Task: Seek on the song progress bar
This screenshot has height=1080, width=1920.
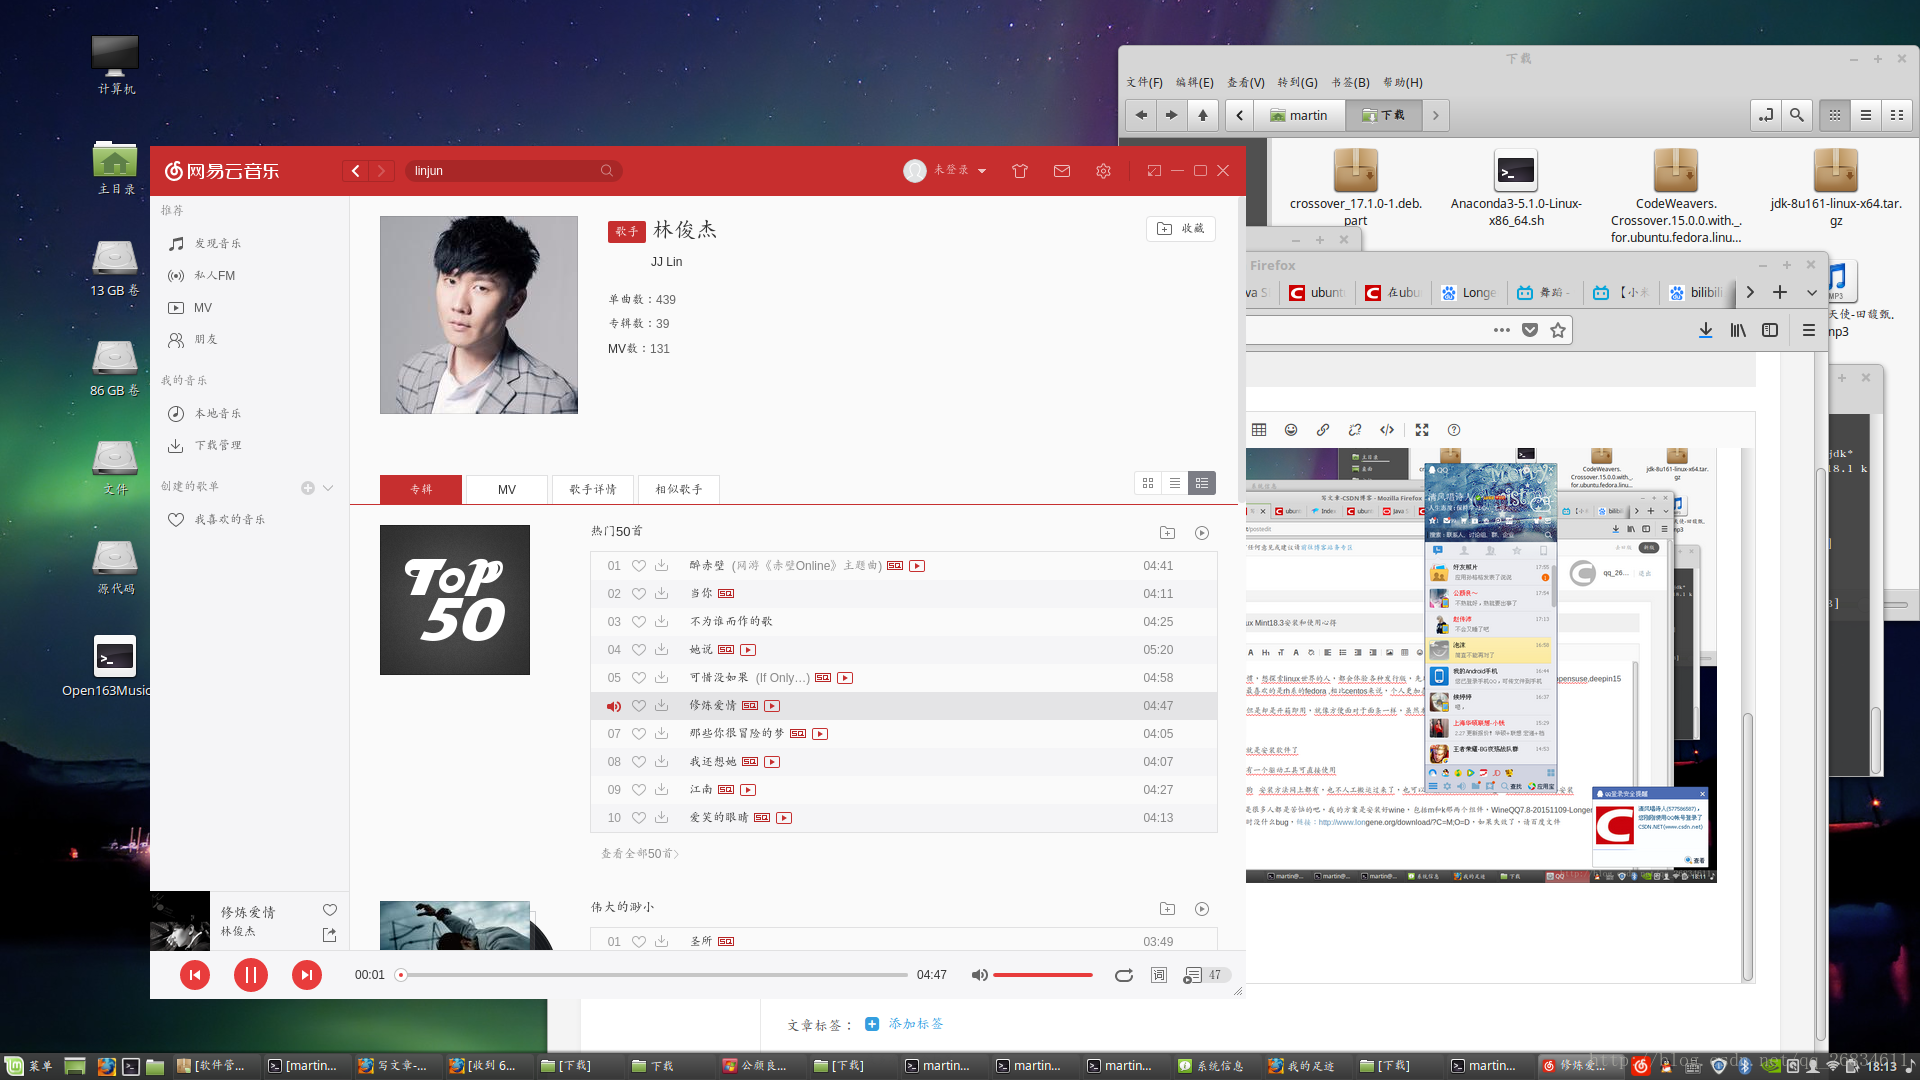Action: pyautogui.click(x=654, y=975)
